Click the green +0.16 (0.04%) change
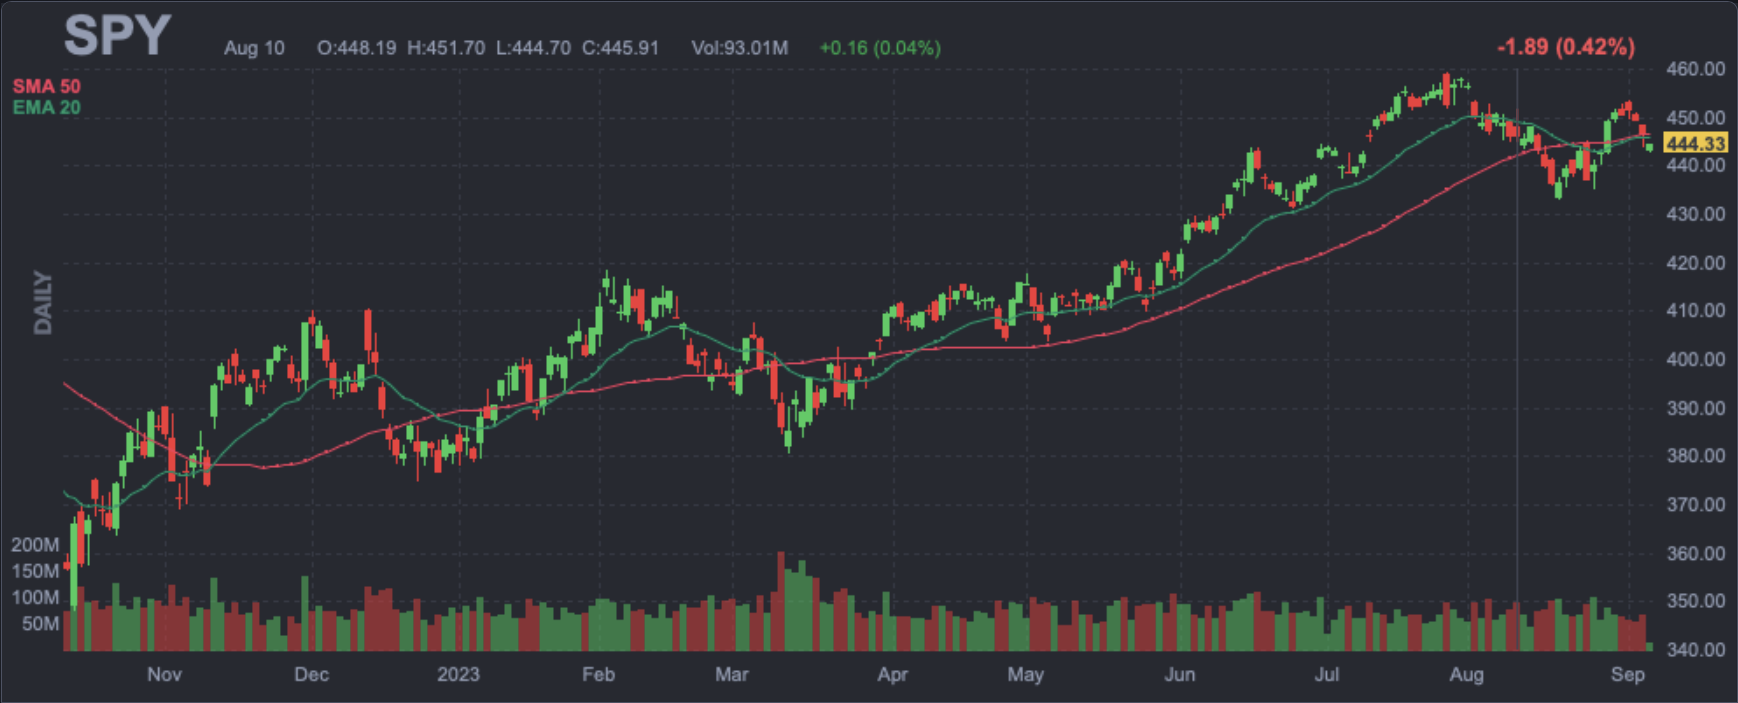Screen dimensions: 1738x703 [x=880, y=48]
